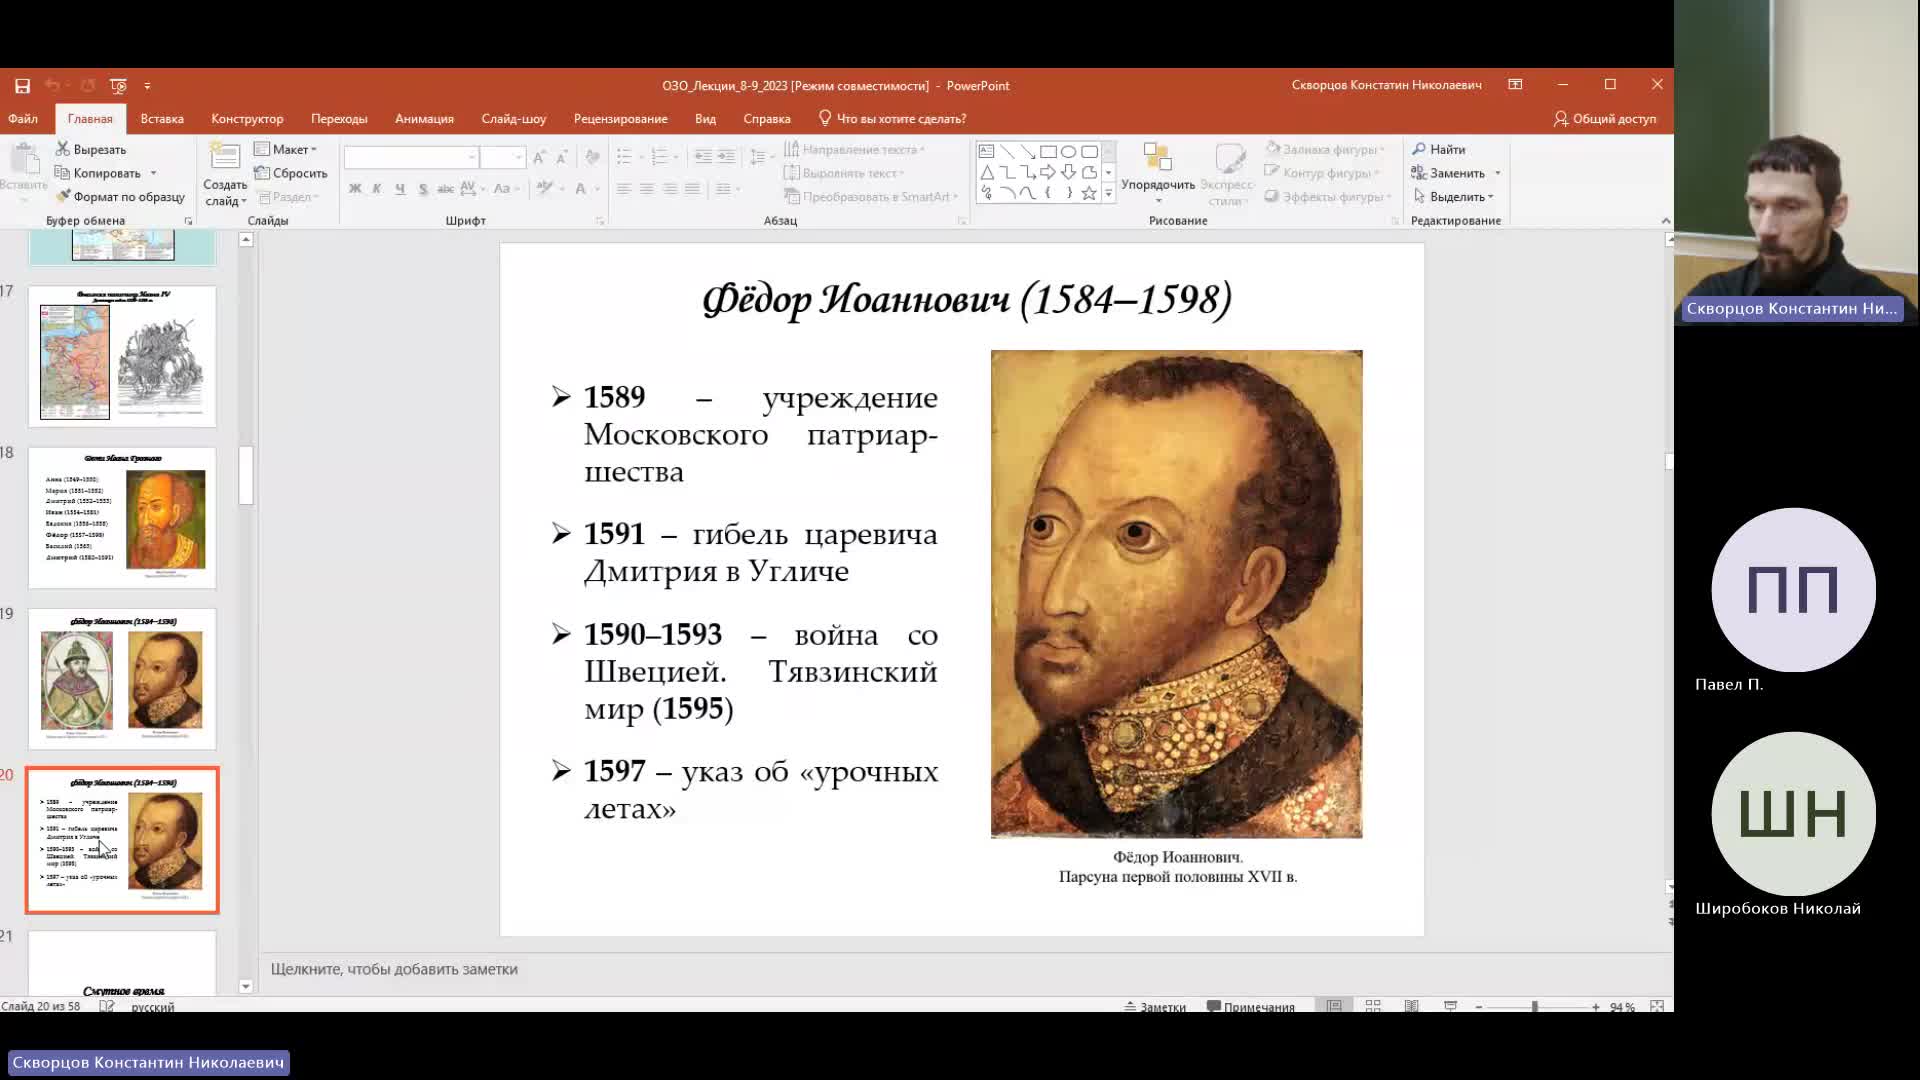1920x1080 pixels.
Task: Open the Вид tab
Action: coord(705,119)
